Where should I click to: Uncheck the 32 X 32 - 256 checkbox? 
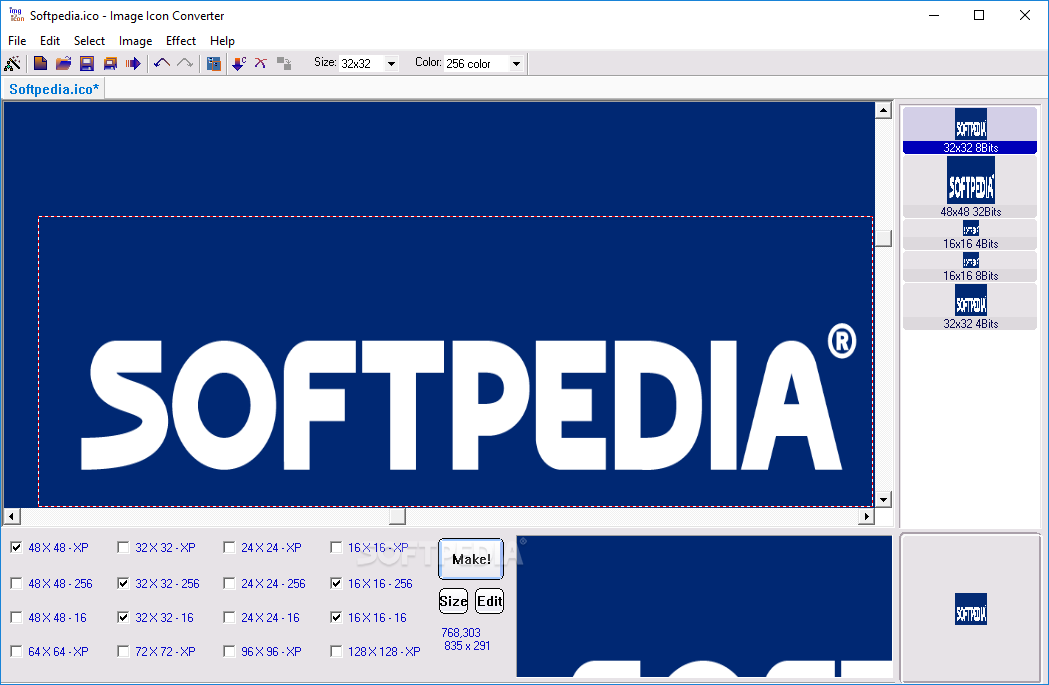click(123, 584)
